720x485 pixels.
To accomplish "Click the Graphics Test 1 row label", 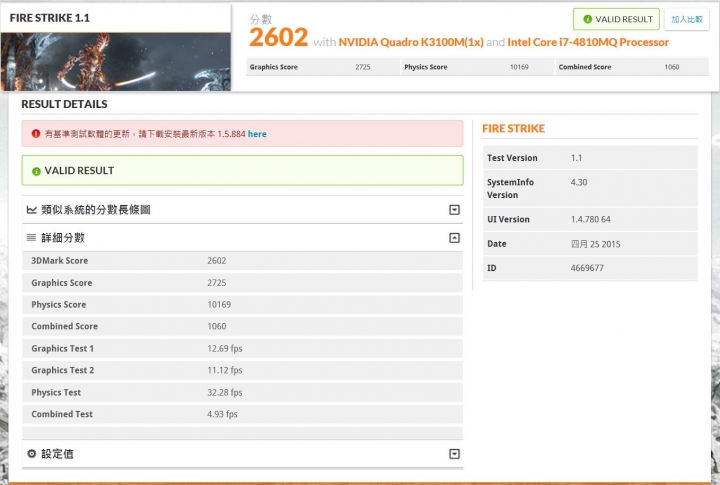I will pyautogui.click(x=62, y=349).
